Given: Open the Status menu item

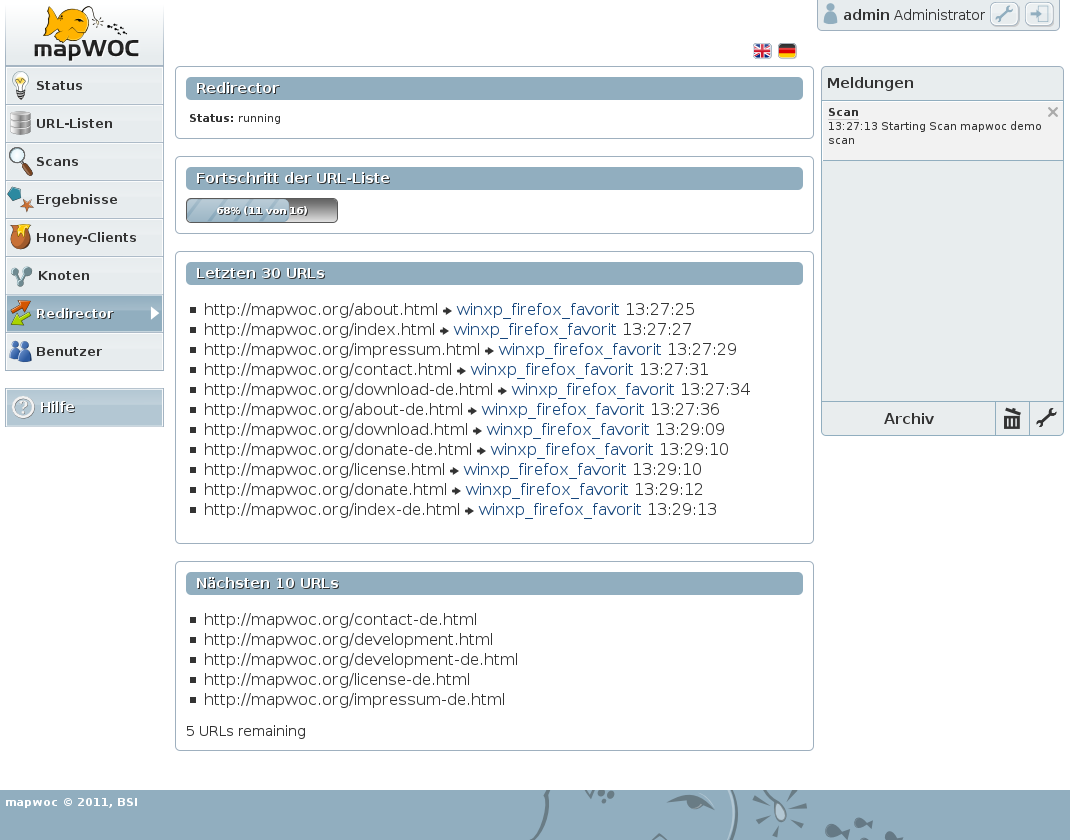Looking at the screenshot, I should point(85,85).
